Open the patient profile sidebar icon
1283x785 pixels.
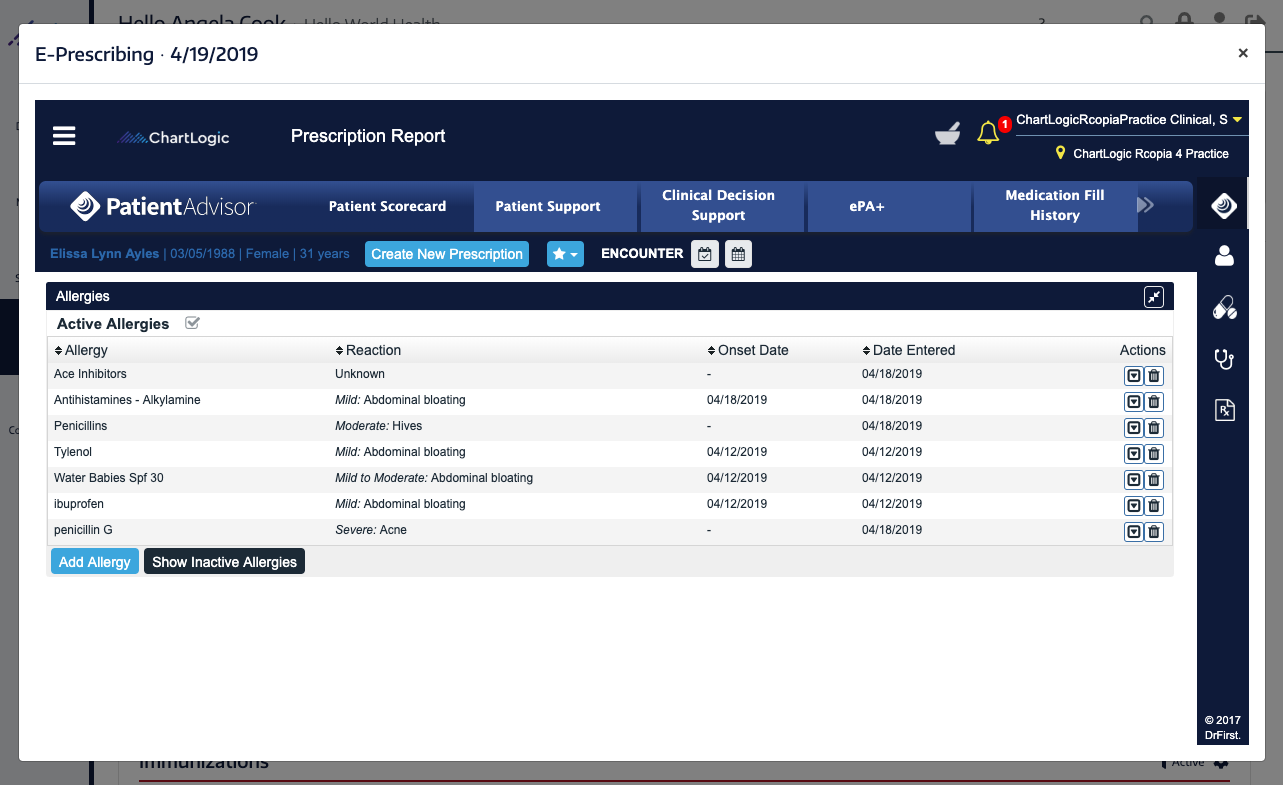coord(1224,256)
